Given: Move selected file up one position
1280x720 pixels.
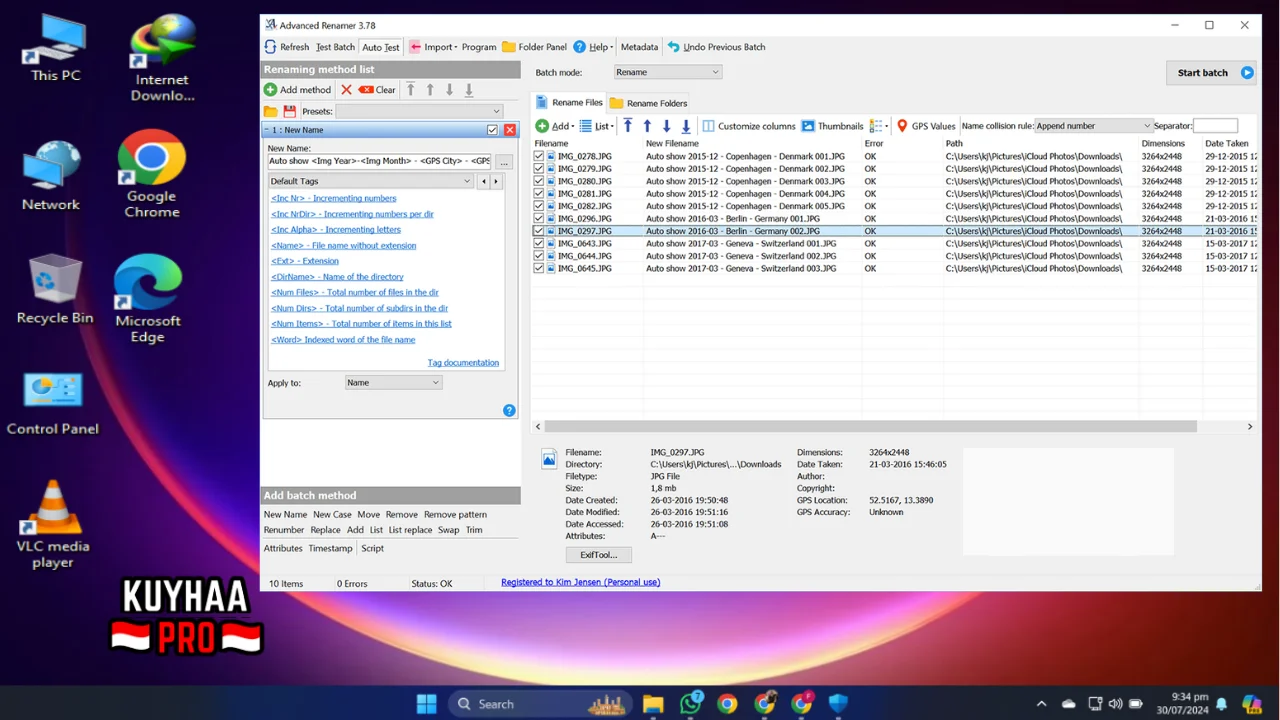Looking at the screenshot, I should click(647, 126).
